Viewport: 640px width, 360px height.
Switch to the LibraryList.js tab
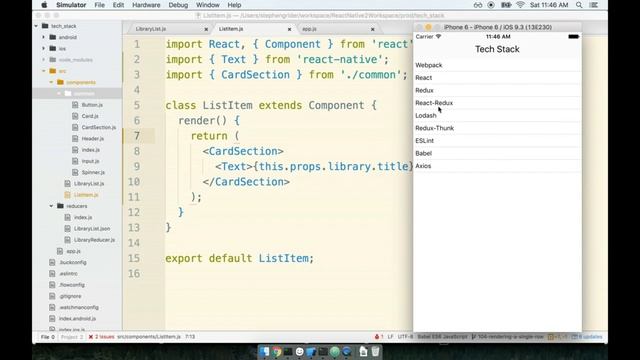coord(151,29)
